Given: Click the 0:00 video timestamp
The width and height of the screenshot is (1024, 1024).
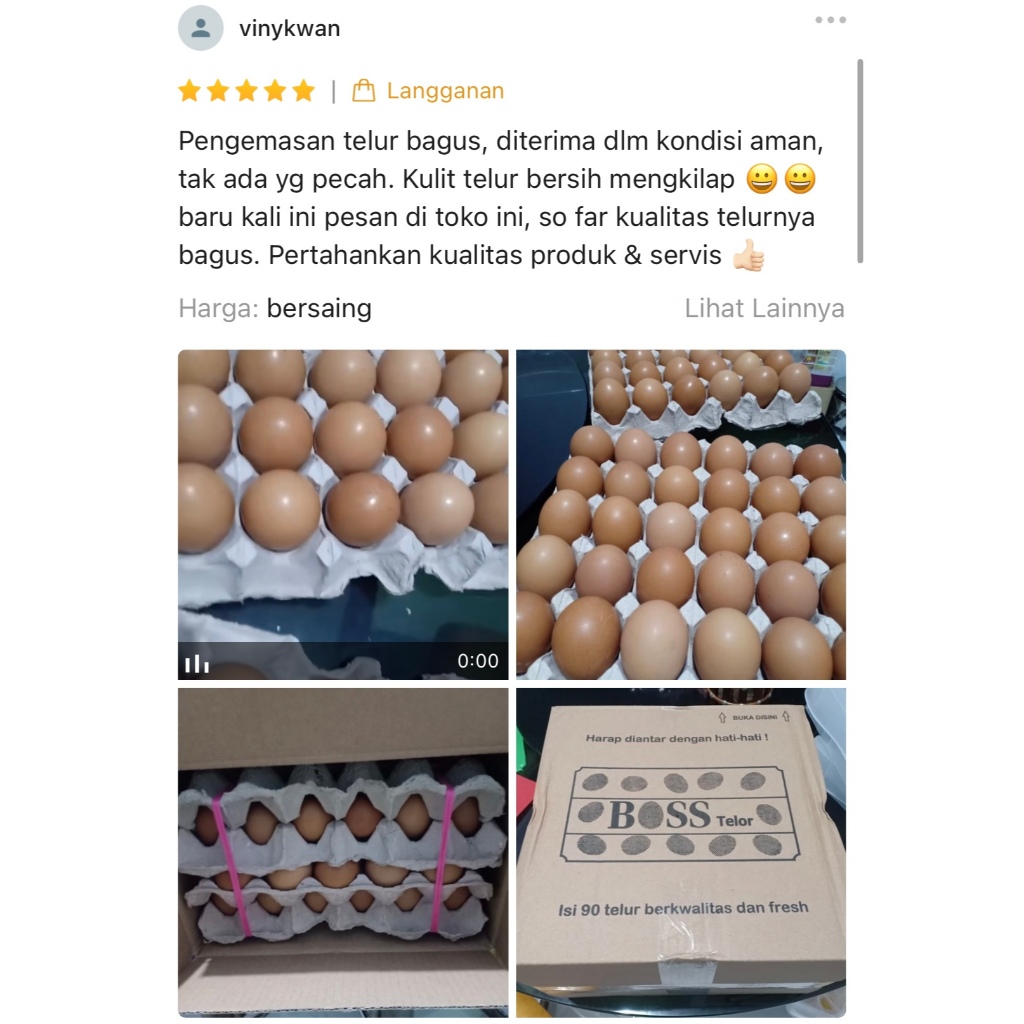Looking at the screenshot, I should (478, 661).
